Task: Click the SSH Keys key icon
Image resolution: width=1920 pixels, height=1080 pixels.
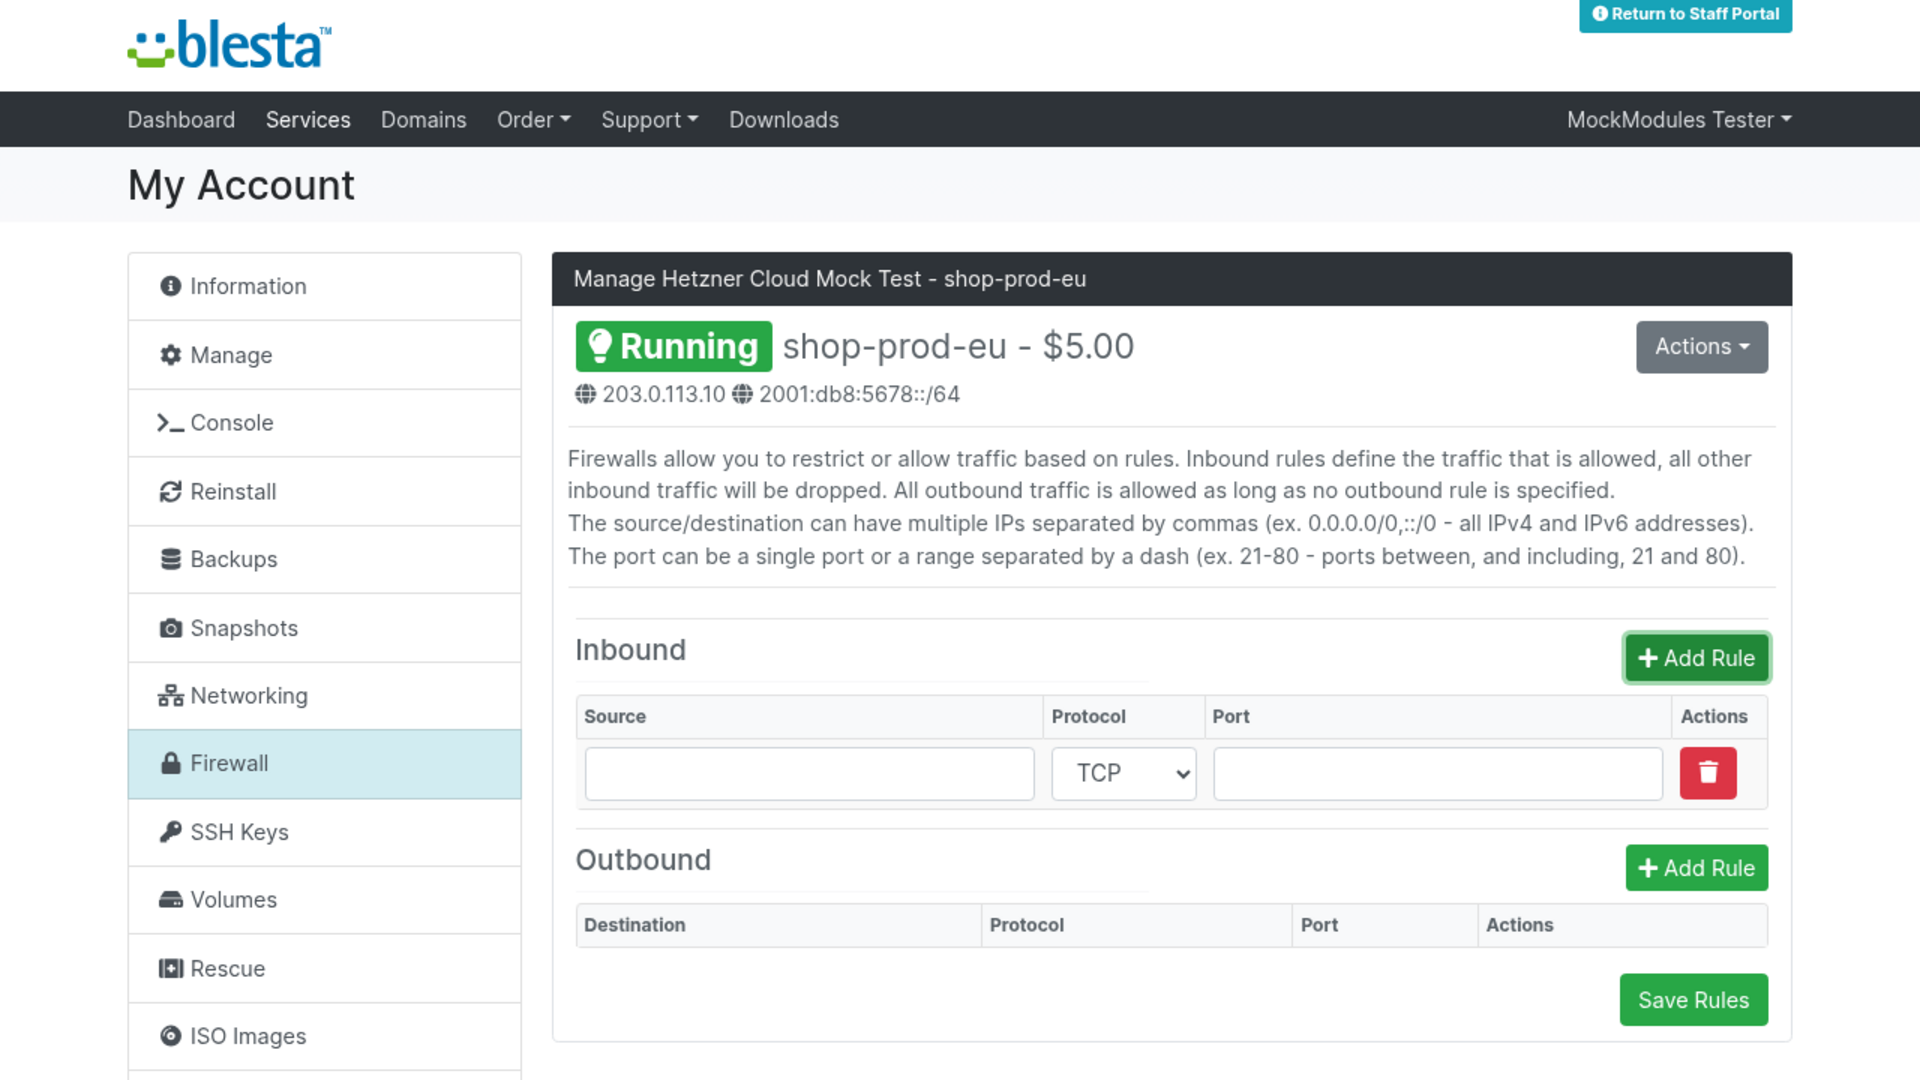Action: coord(171,832)
